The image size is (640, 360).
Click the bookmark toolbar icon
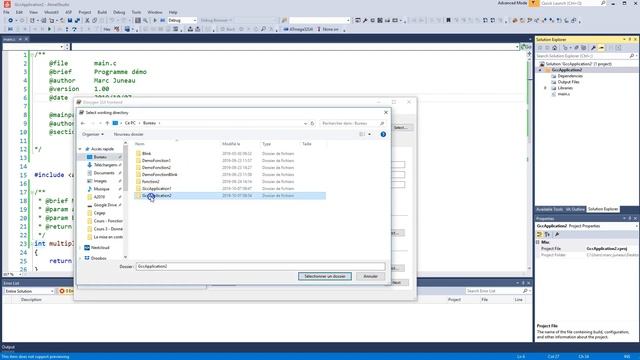[448, 20]
